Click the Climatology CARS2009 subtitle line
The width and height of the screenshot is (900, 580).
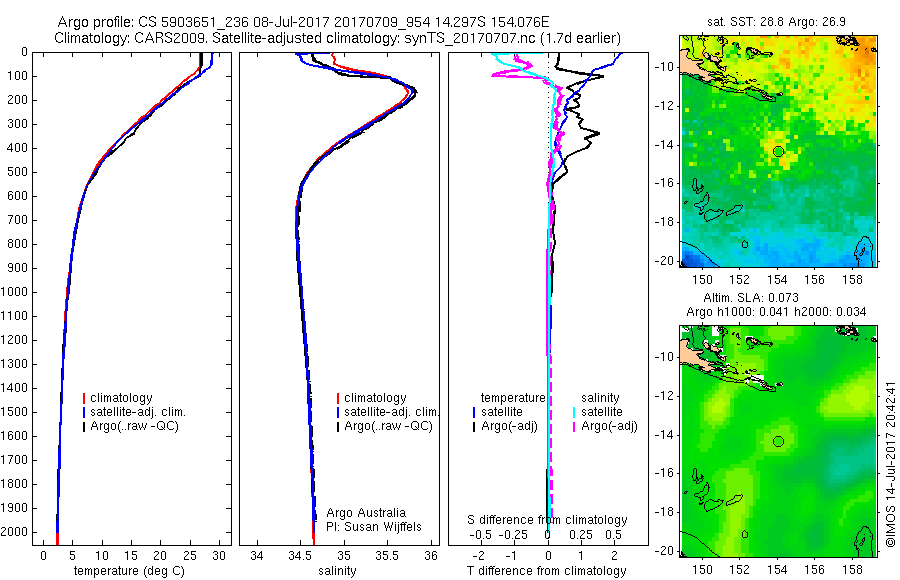click(x=338, y=38)
